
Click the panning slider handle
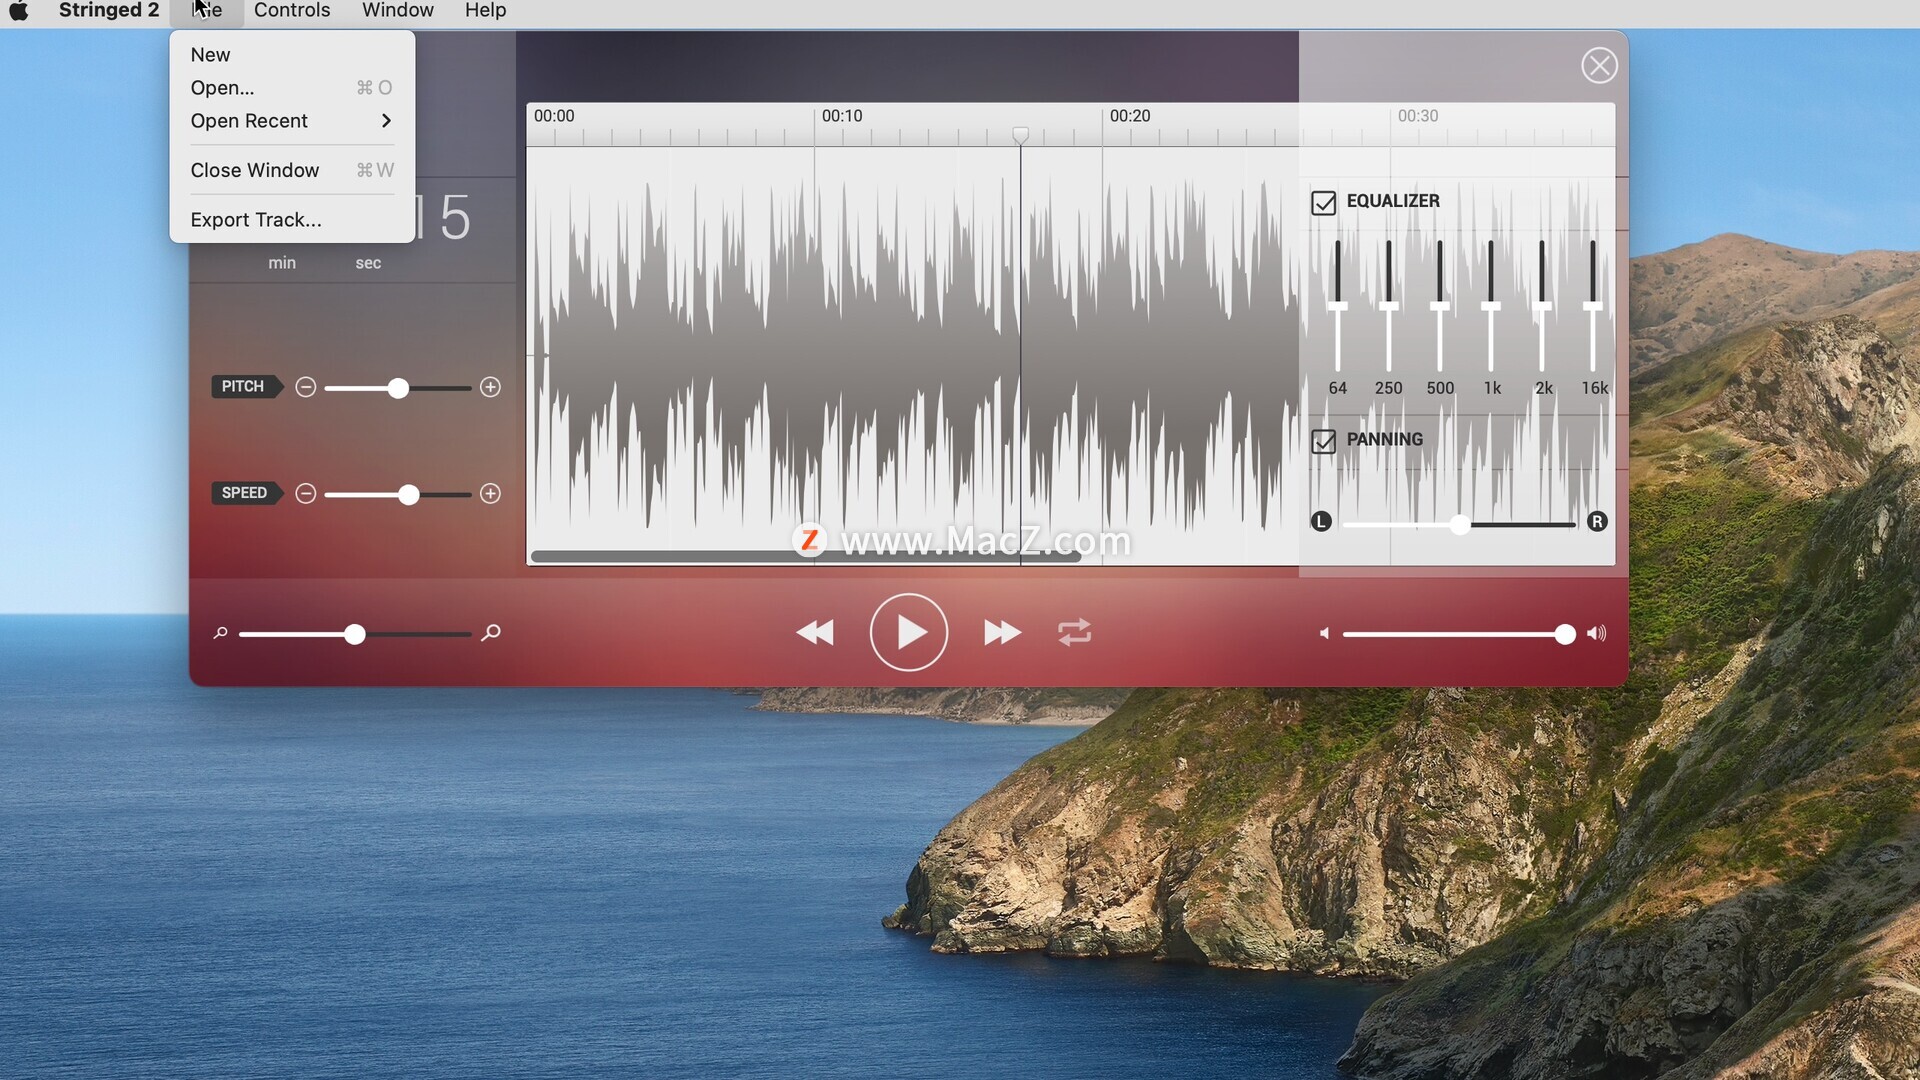coord(1460,525)
